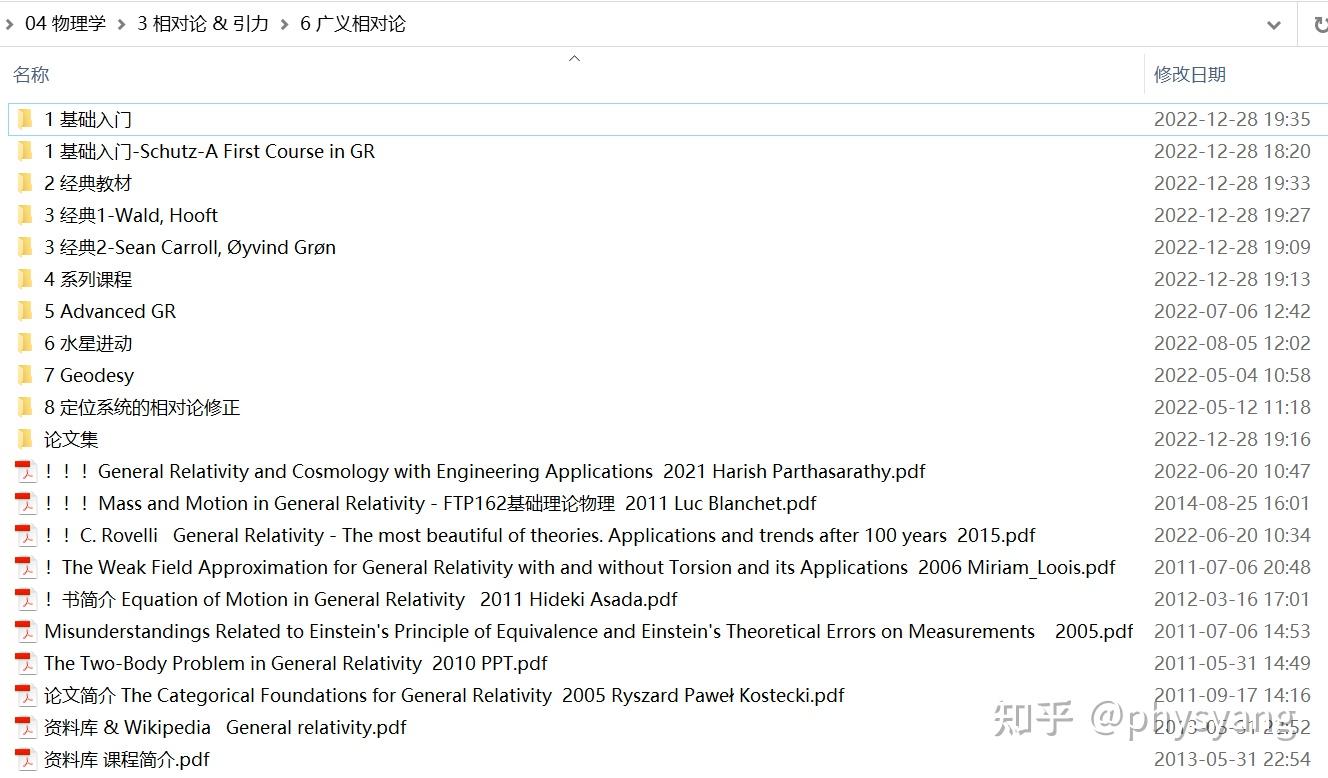Sort files by the 名称 column header
This screenshot has height=778, width=1328.
click(x=31, y=75)
